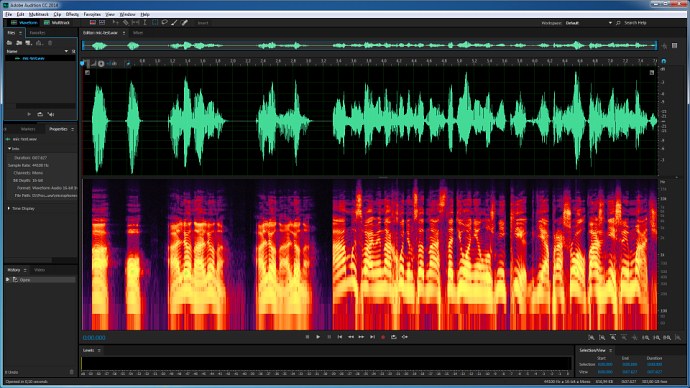Toggle the spectral frequency display button
This screenshot has height=388, width=690.
tap(92, 22)
